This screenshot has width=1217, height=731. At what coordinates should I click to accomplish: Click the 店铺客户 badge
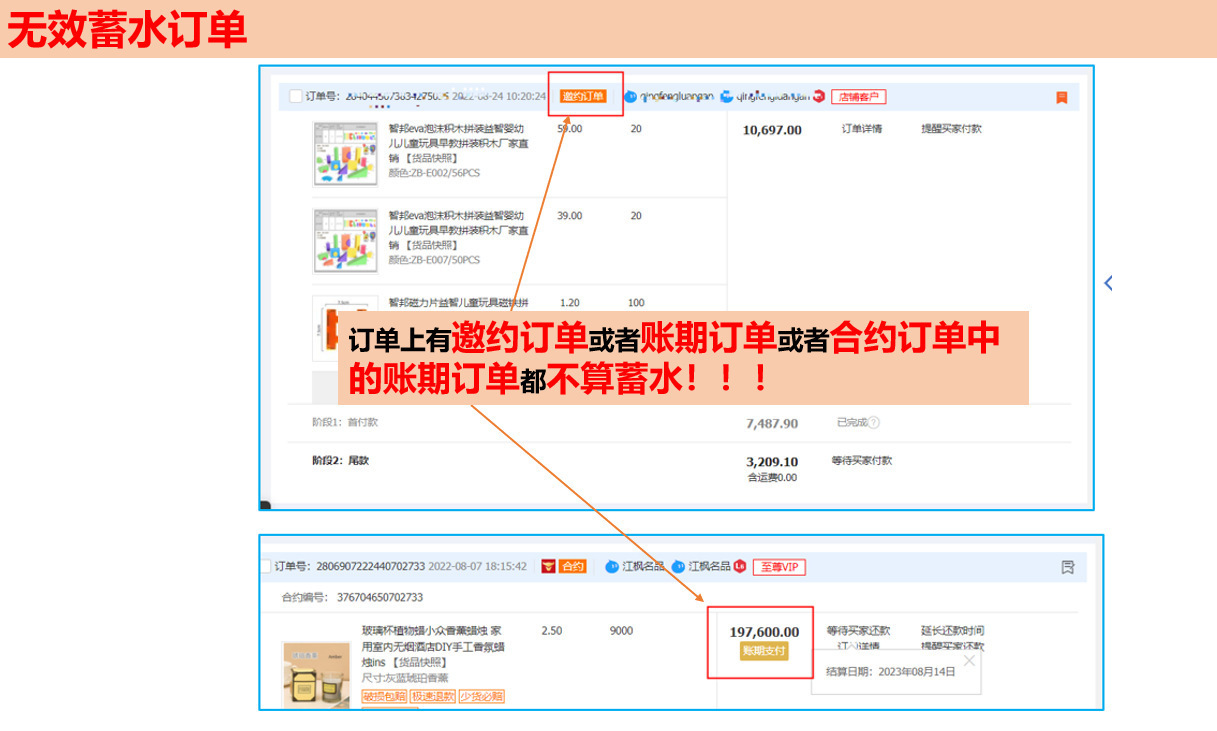tap(858, 97)
